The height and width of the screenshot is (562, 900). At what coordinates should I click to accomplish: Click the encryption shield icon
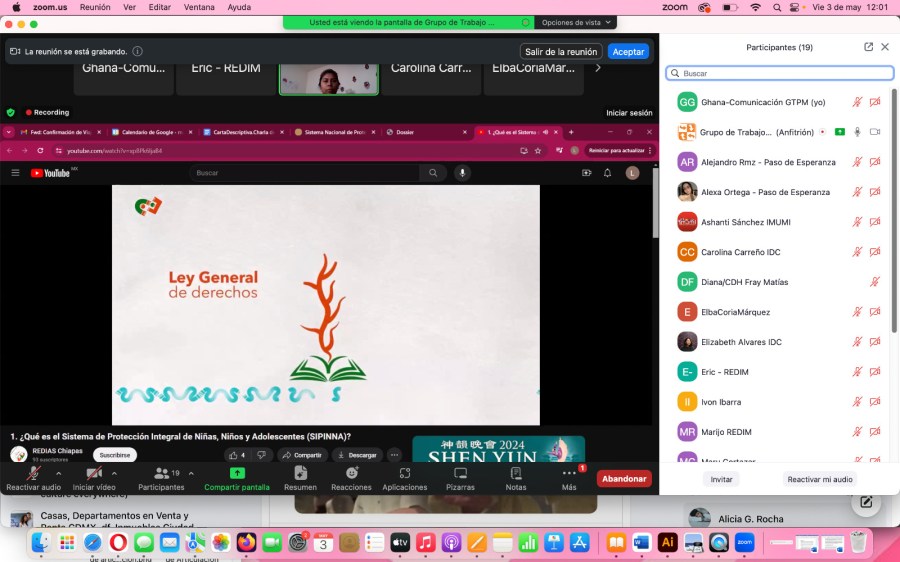coord(11,113)
